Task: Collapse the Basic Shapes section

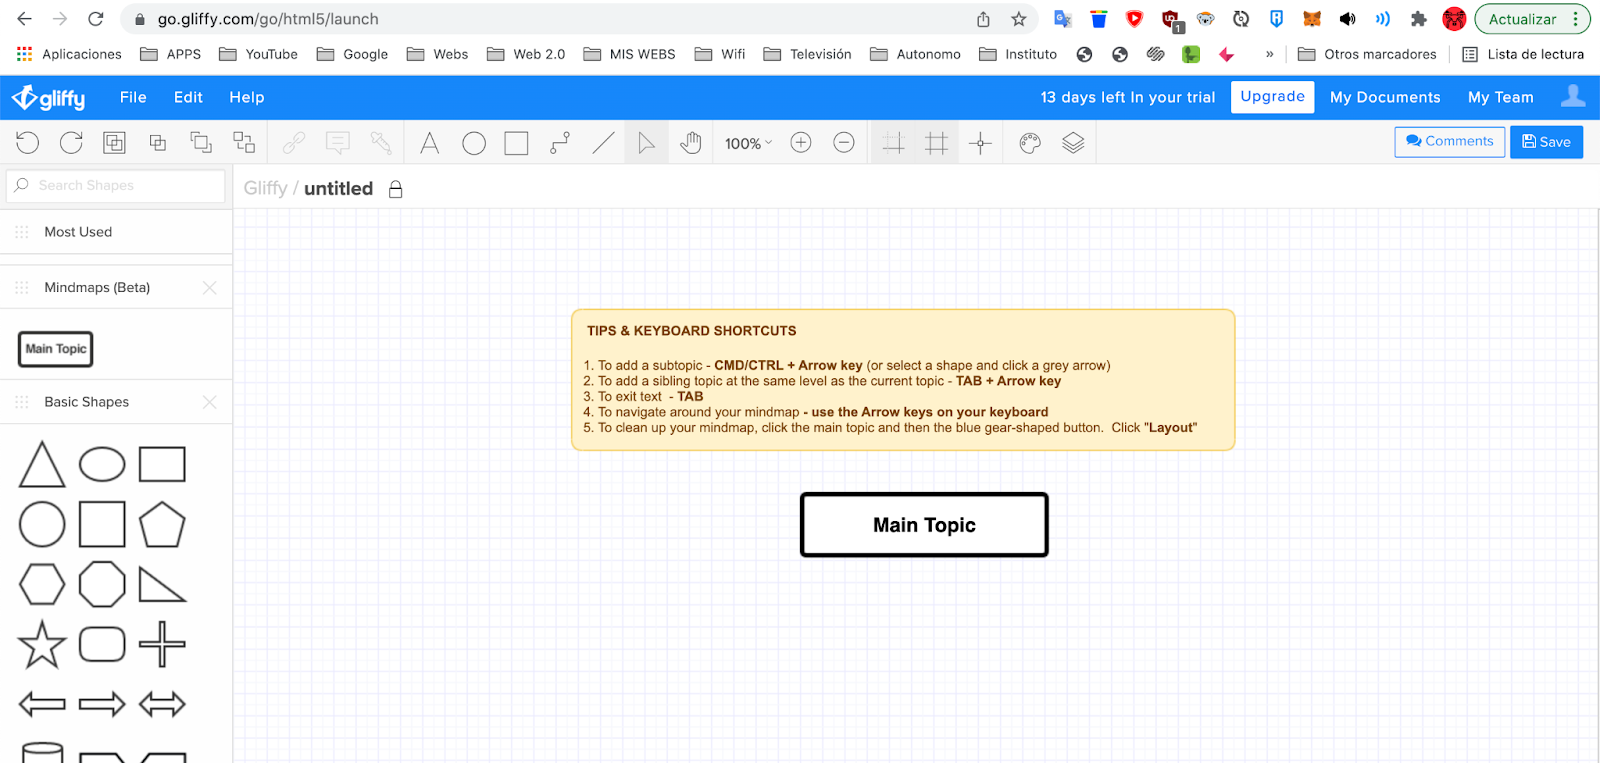Action: [87, 402]
